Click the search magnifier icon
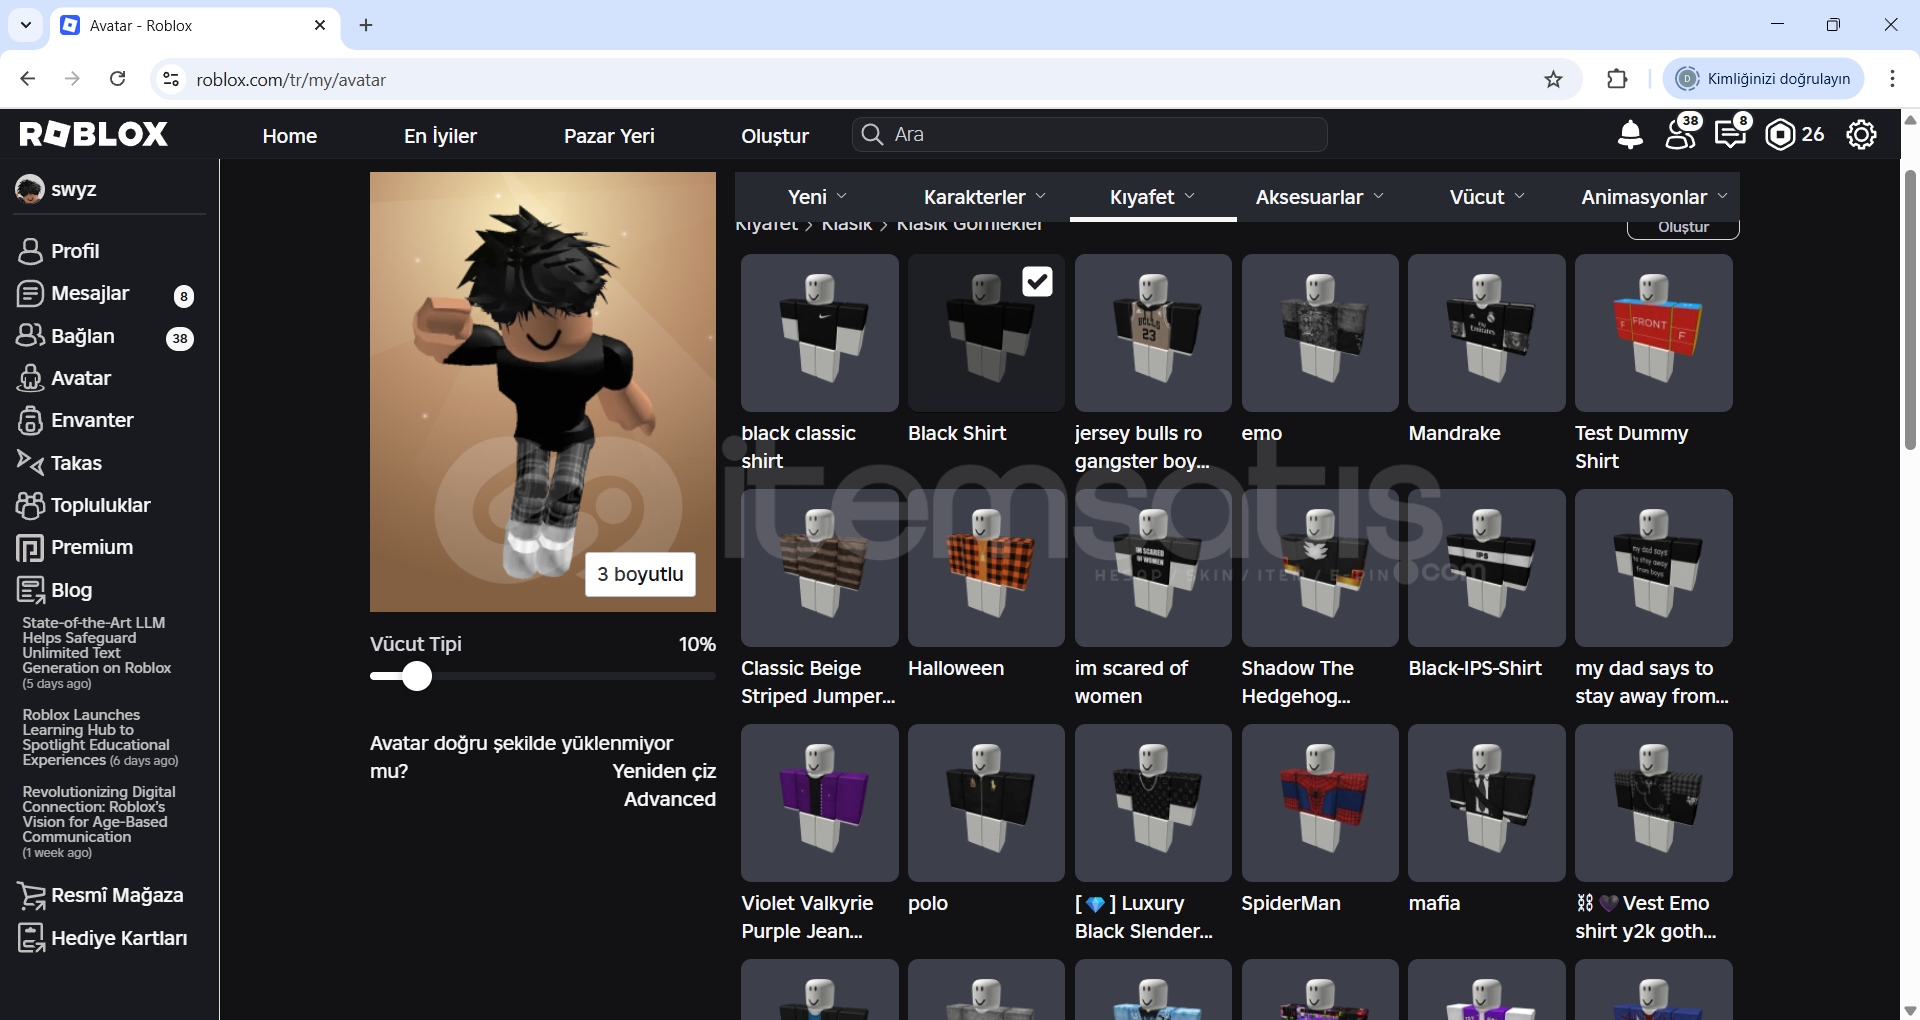Screen dimensions: 1920x1020 tap(872, 134)
